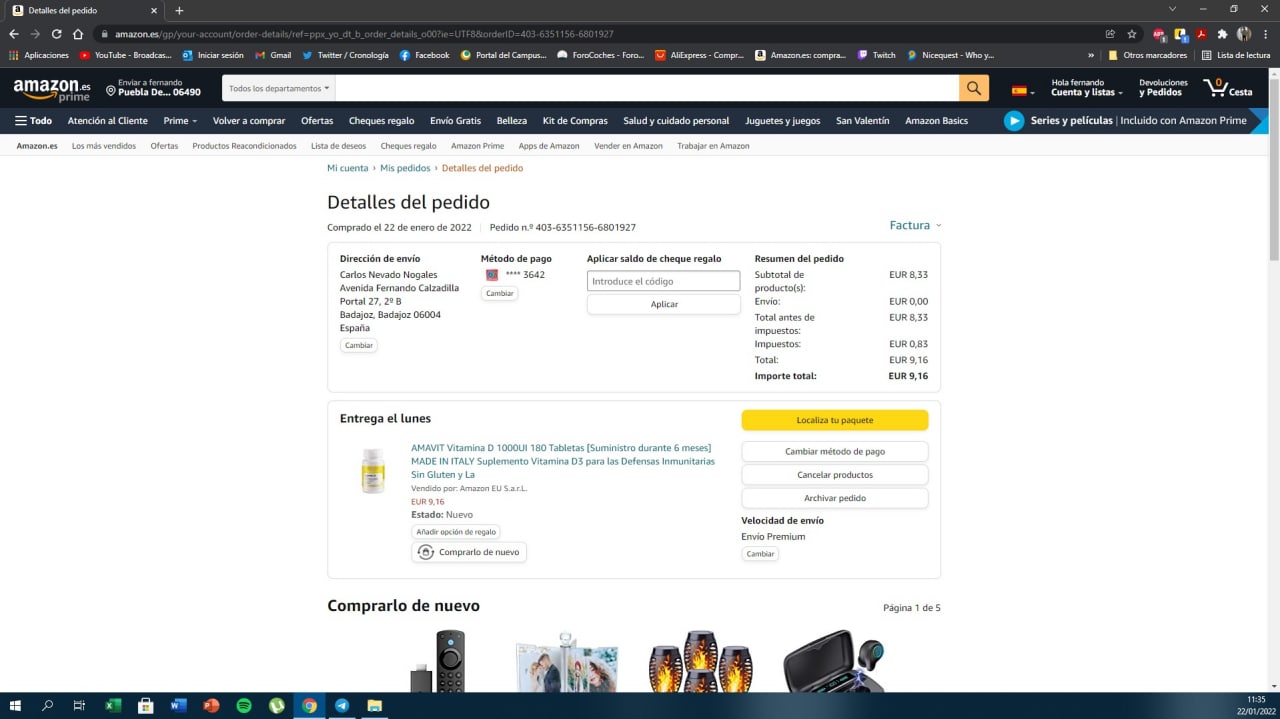1280x719 pixels.
Task: Open Spotify from the taskbar
Action: [x=244, y=705]
